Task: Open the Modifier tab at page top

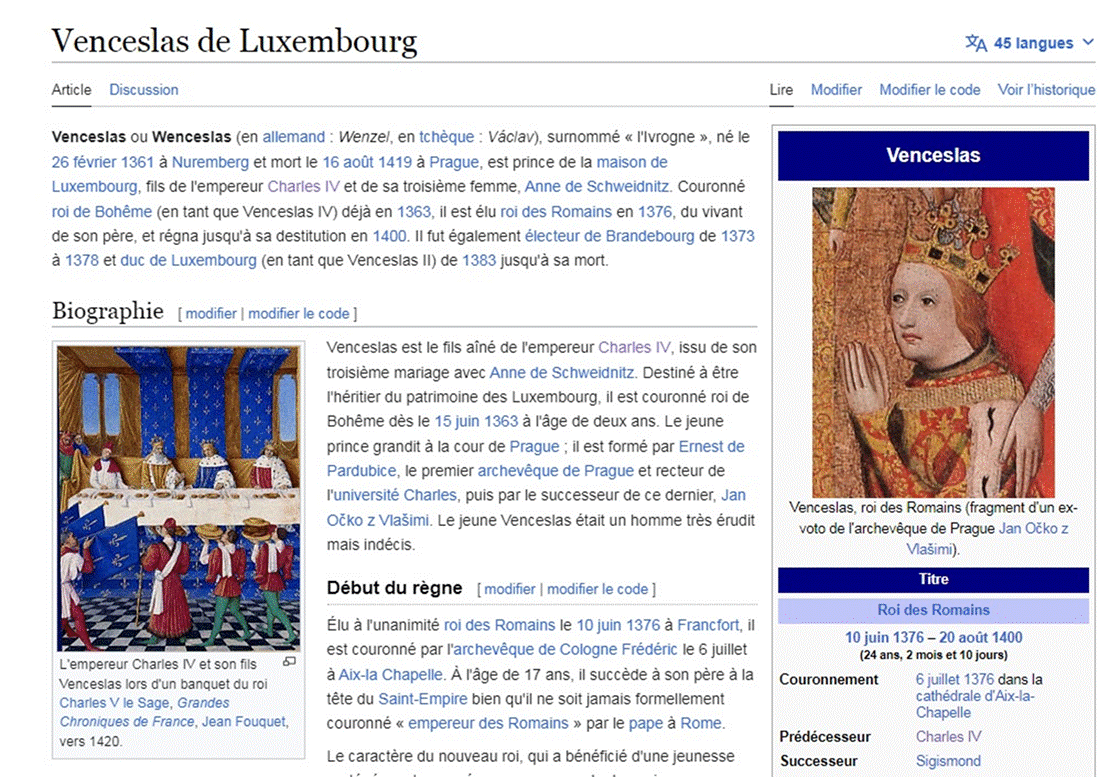Action: click(x=836, y=90)
